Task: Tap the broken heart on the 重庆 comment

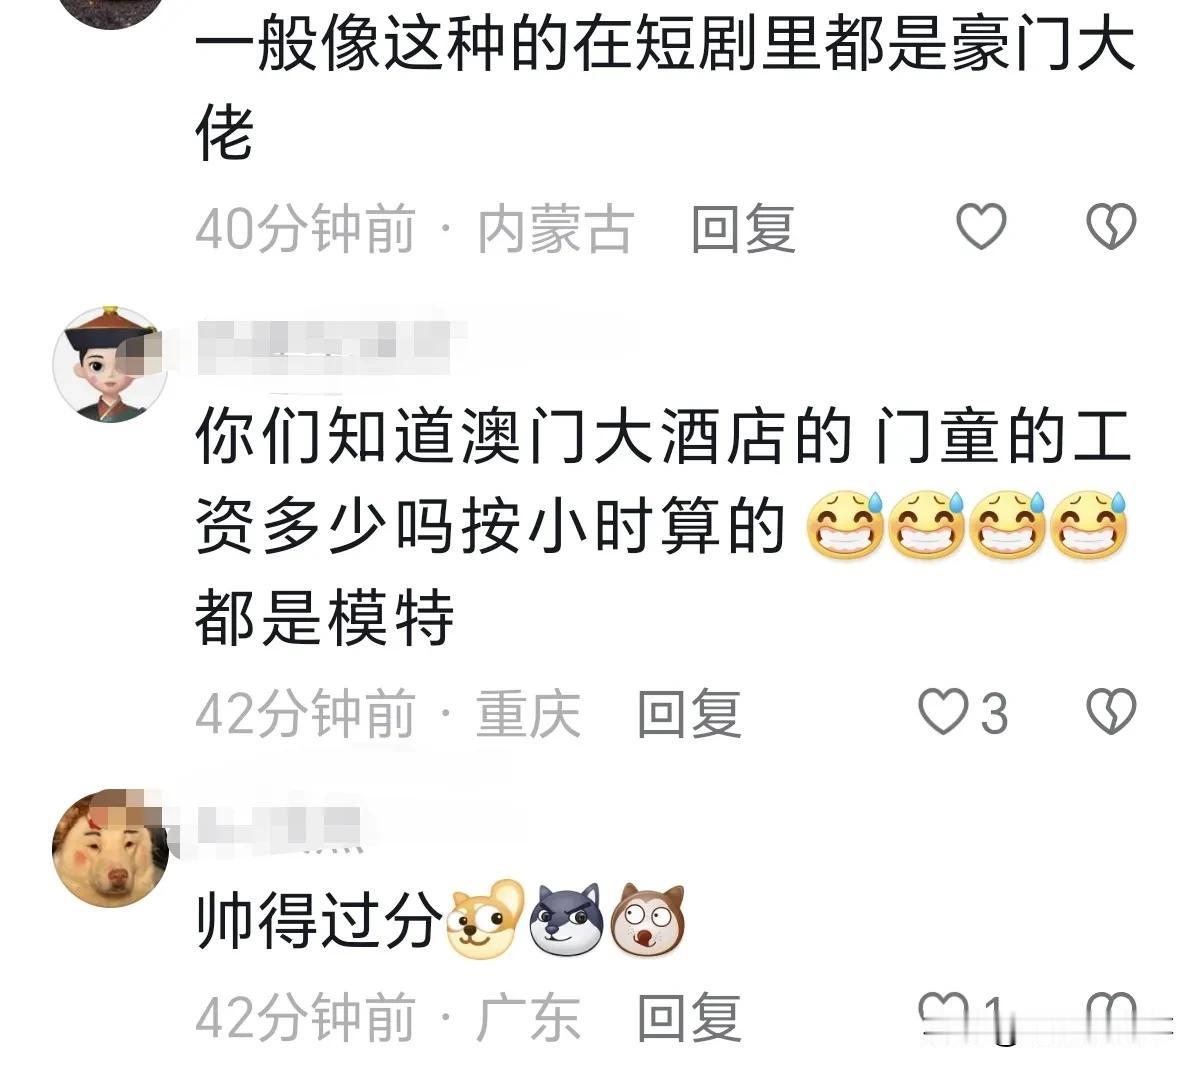Action: [1111, 712]
